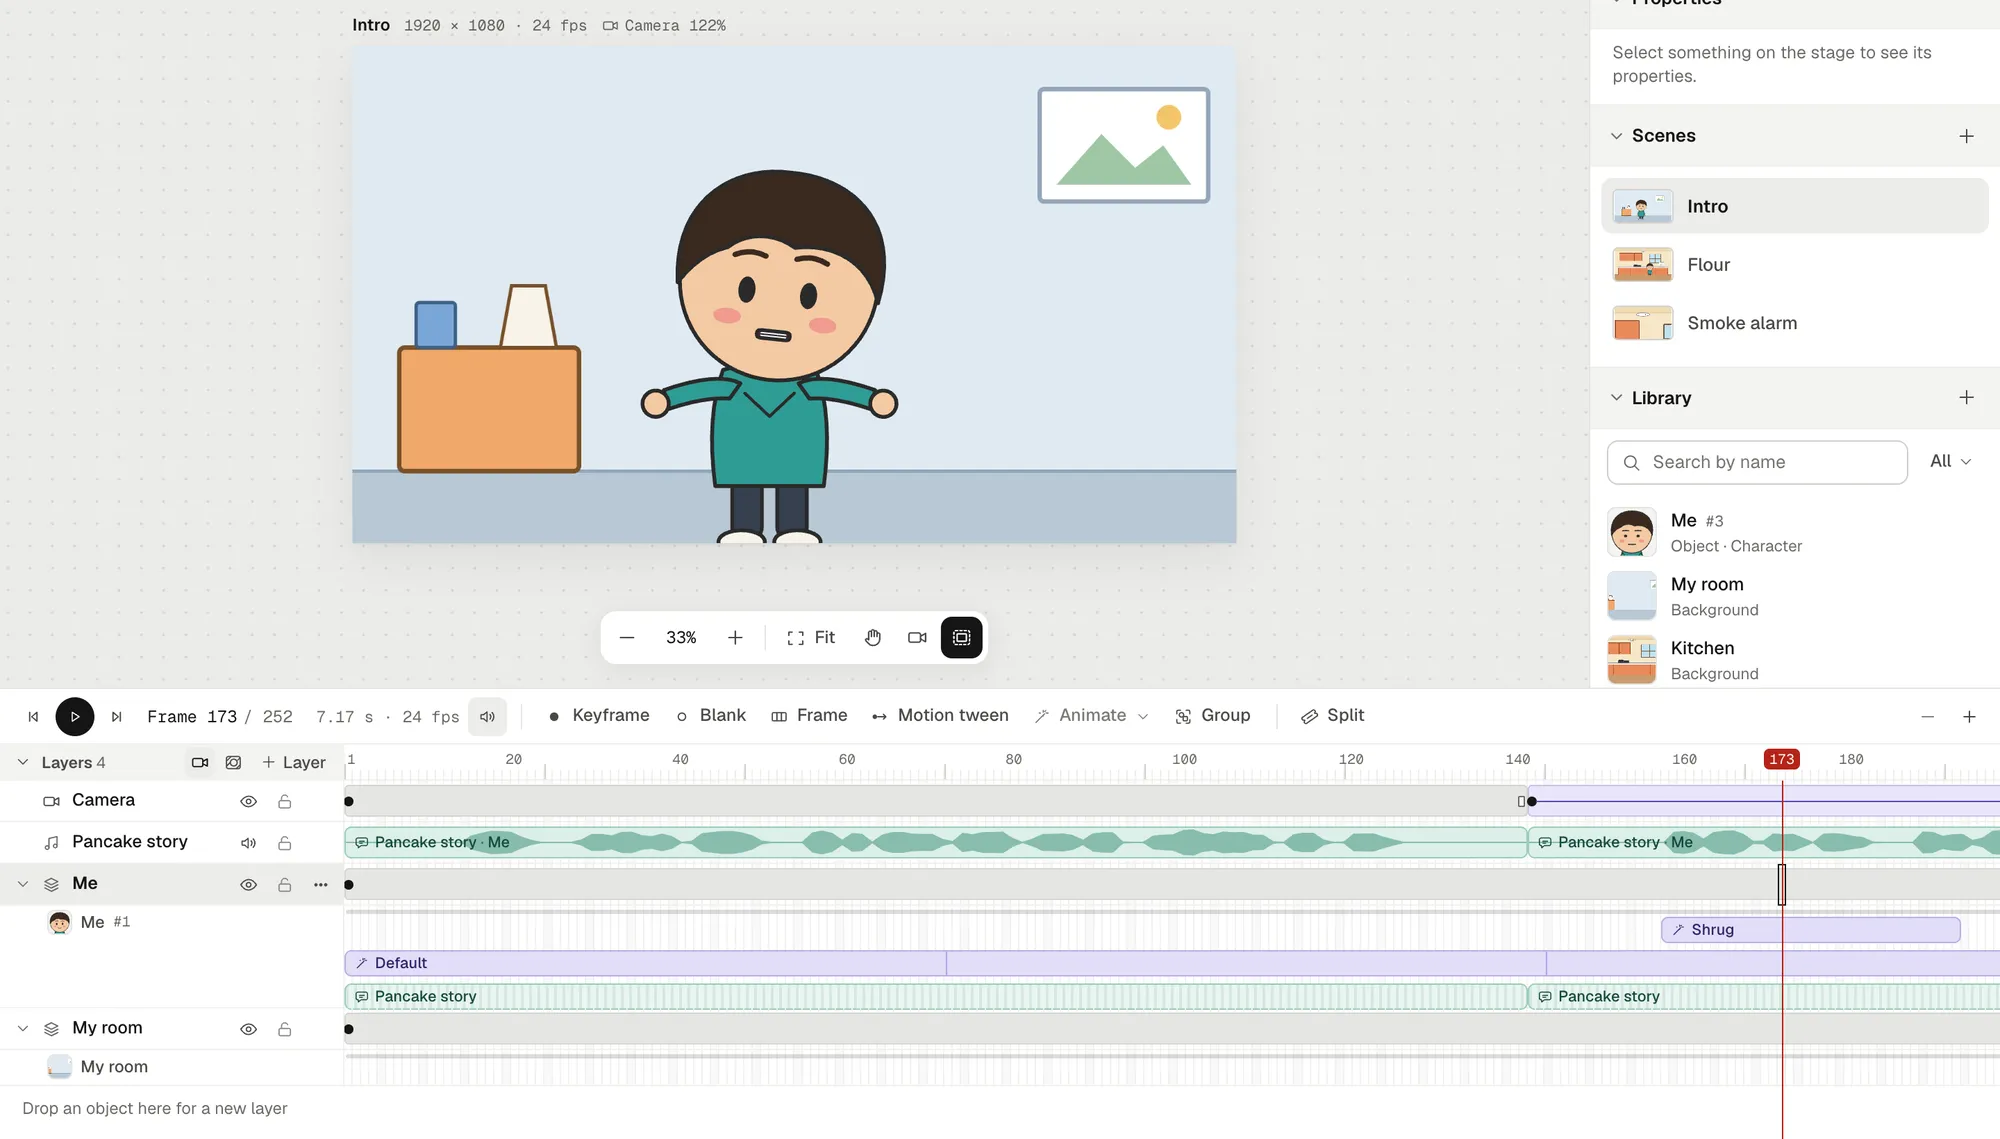Select the Shrug animation clip
Viewport: 2000px width, 1139px height.
pyautogui.click(x=1810, y=930)
